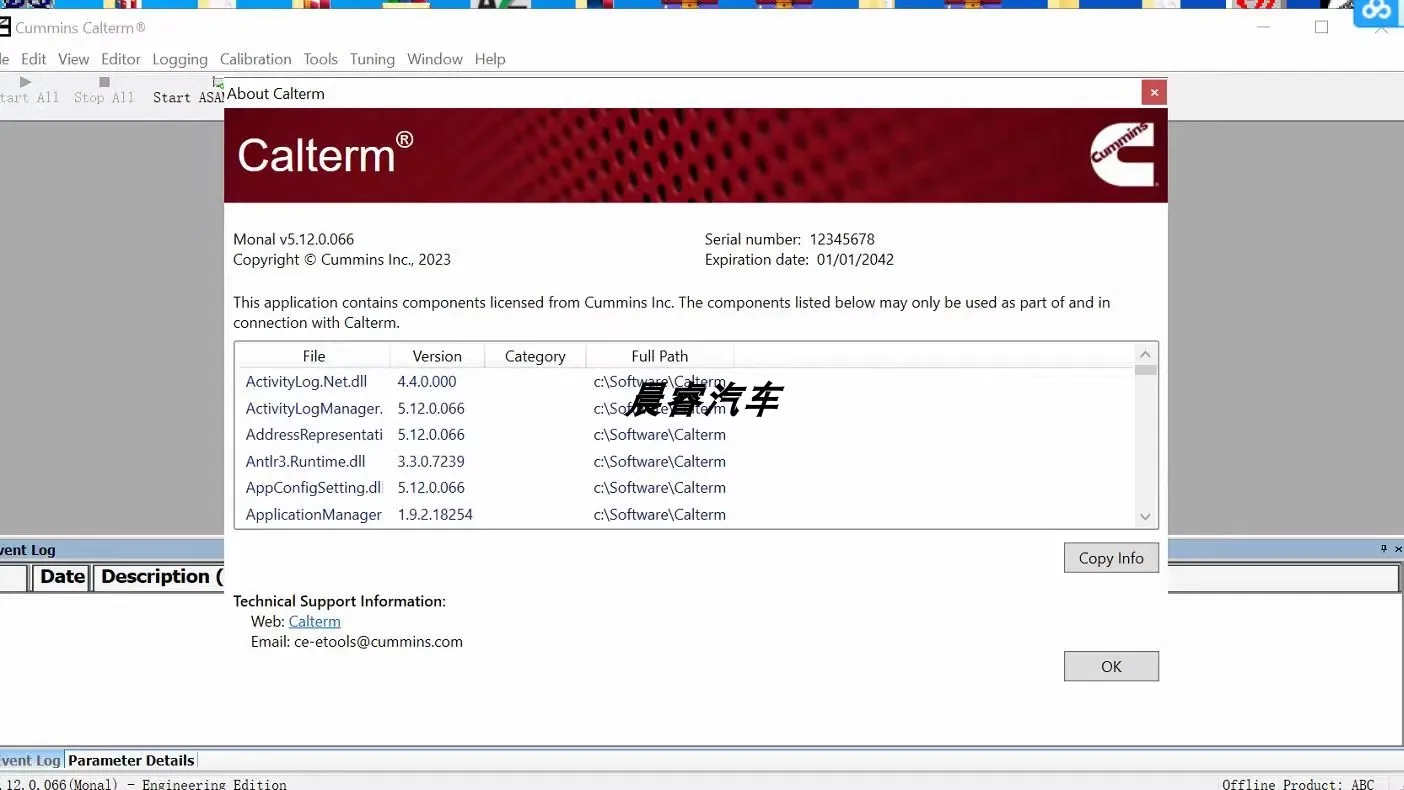This screenshot has width=1404, height=790.
Task: Click the Start All toolbar button
Action: coord(28,90)
